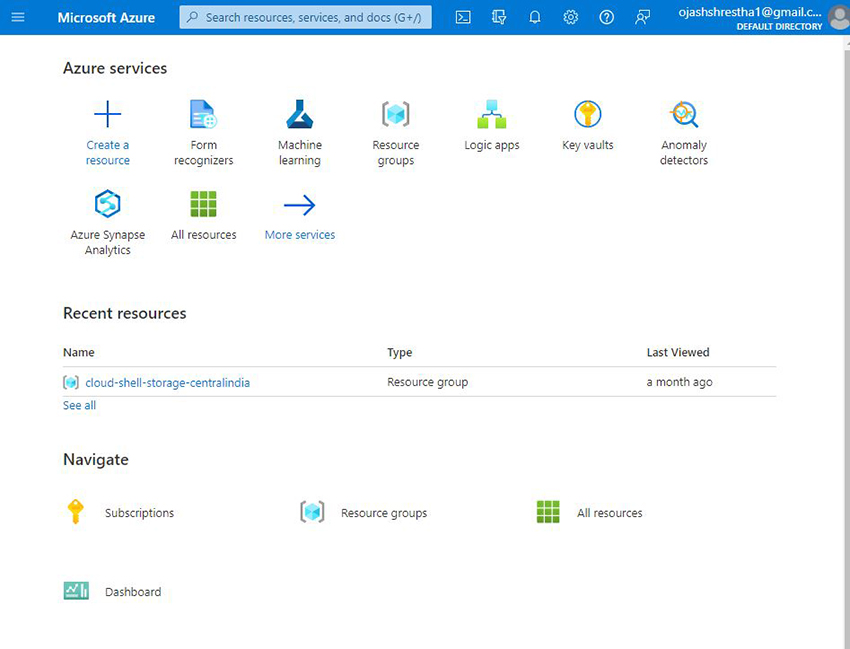Navigate to Subscriptions
The image size is (850, 649).
(139, 513)
